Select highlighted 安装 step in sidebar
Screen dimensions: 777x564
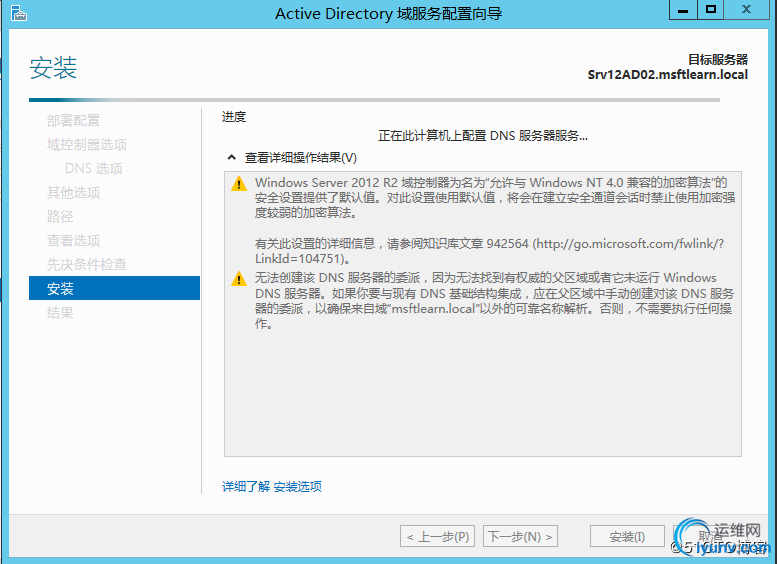(x=114, y=288)
